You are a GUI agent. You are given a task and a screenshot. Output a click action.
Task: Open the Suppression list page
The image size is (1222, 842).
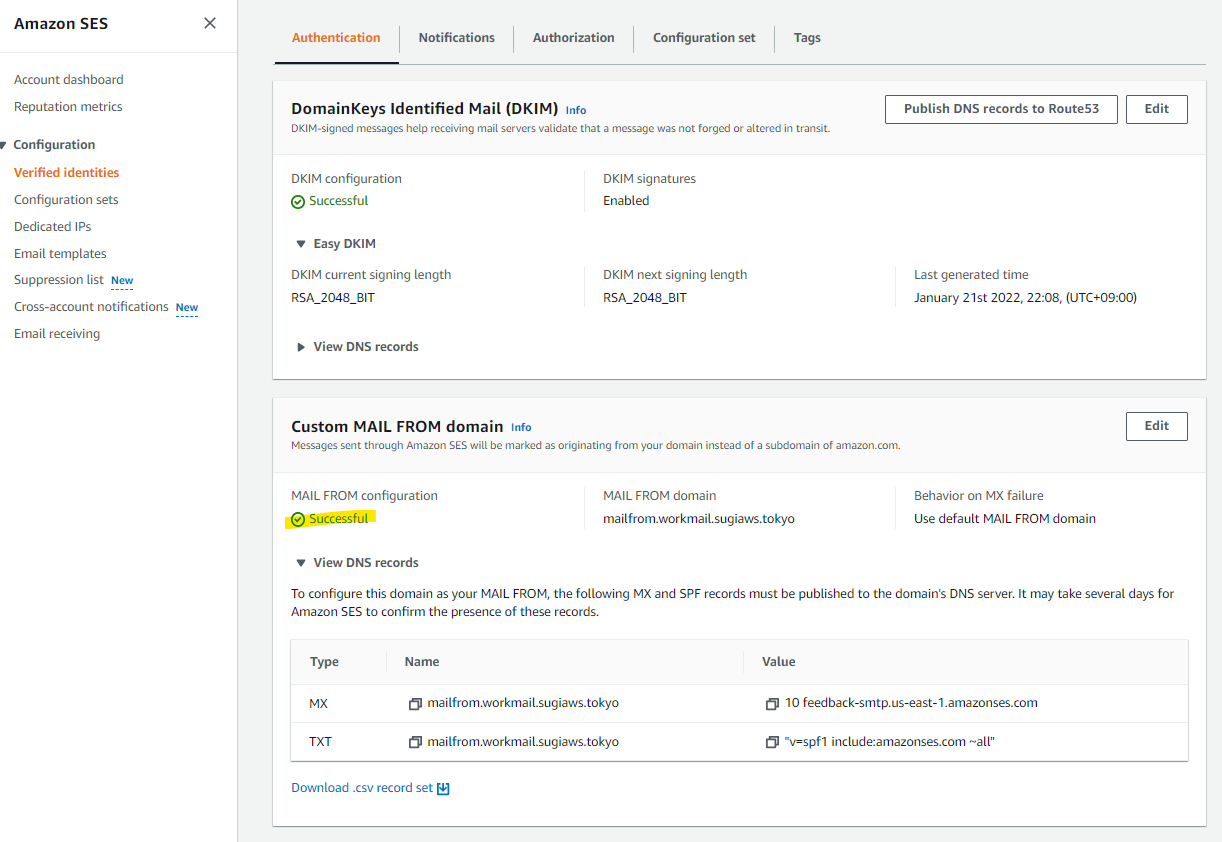point(59,280)
